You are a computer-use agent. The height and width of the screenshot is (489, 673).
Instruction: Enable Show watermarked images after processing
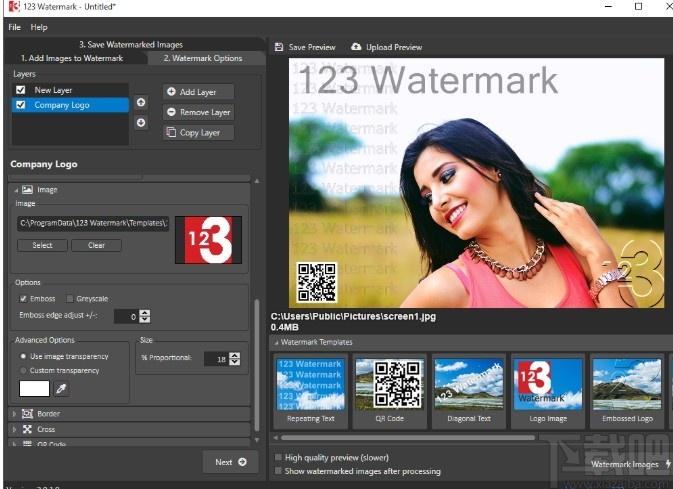click(278, 471)
